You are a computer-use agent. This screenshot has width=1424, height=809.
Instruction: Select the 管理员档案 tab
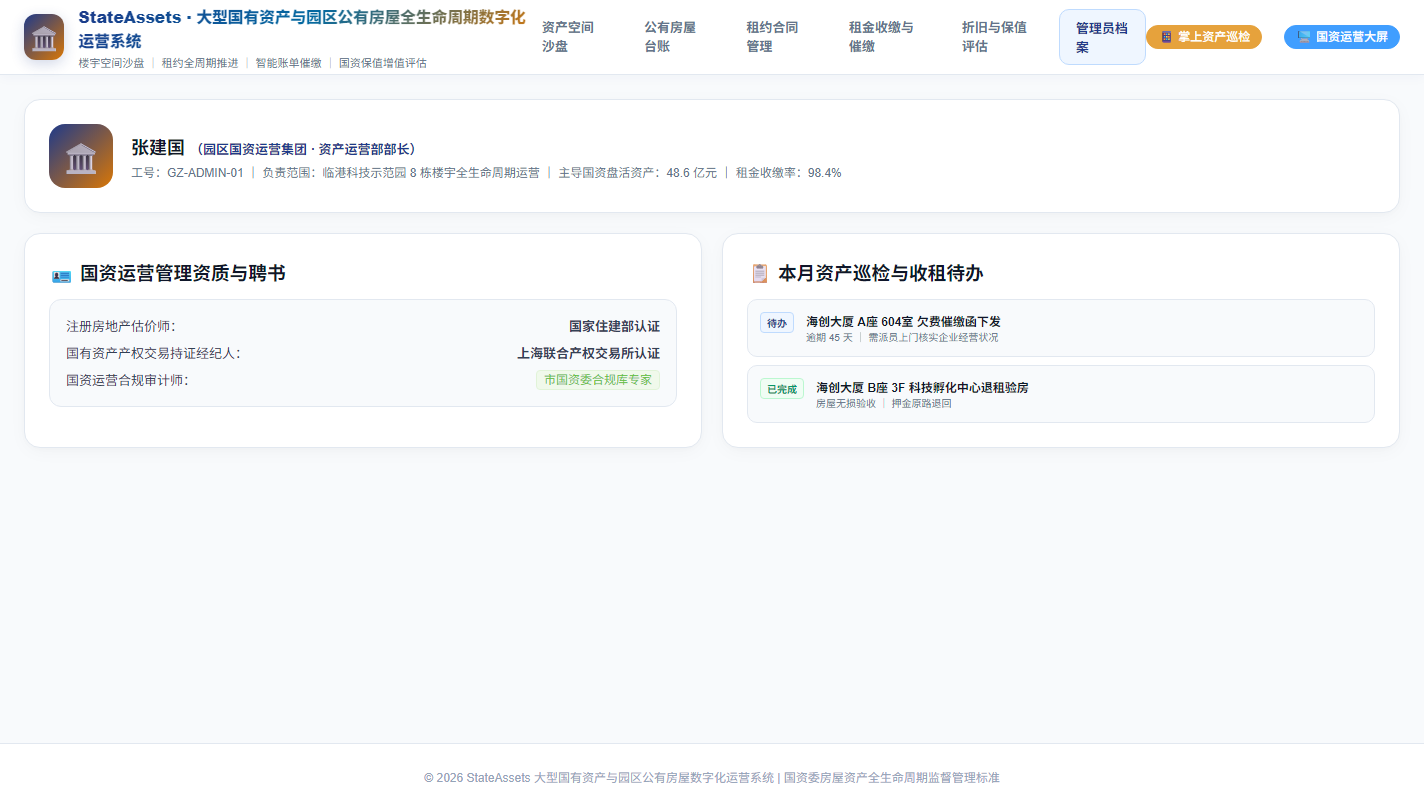1102,37
